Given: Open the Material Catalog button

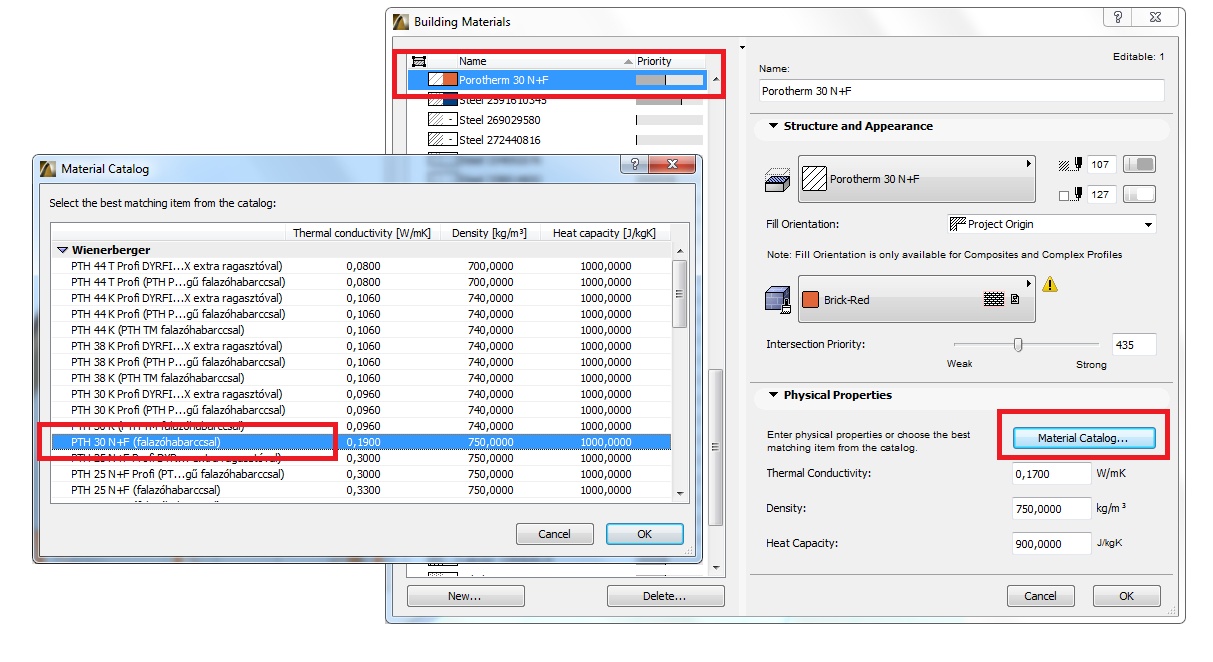Looking at the screenshot, I should click(x=1084, y=438).
